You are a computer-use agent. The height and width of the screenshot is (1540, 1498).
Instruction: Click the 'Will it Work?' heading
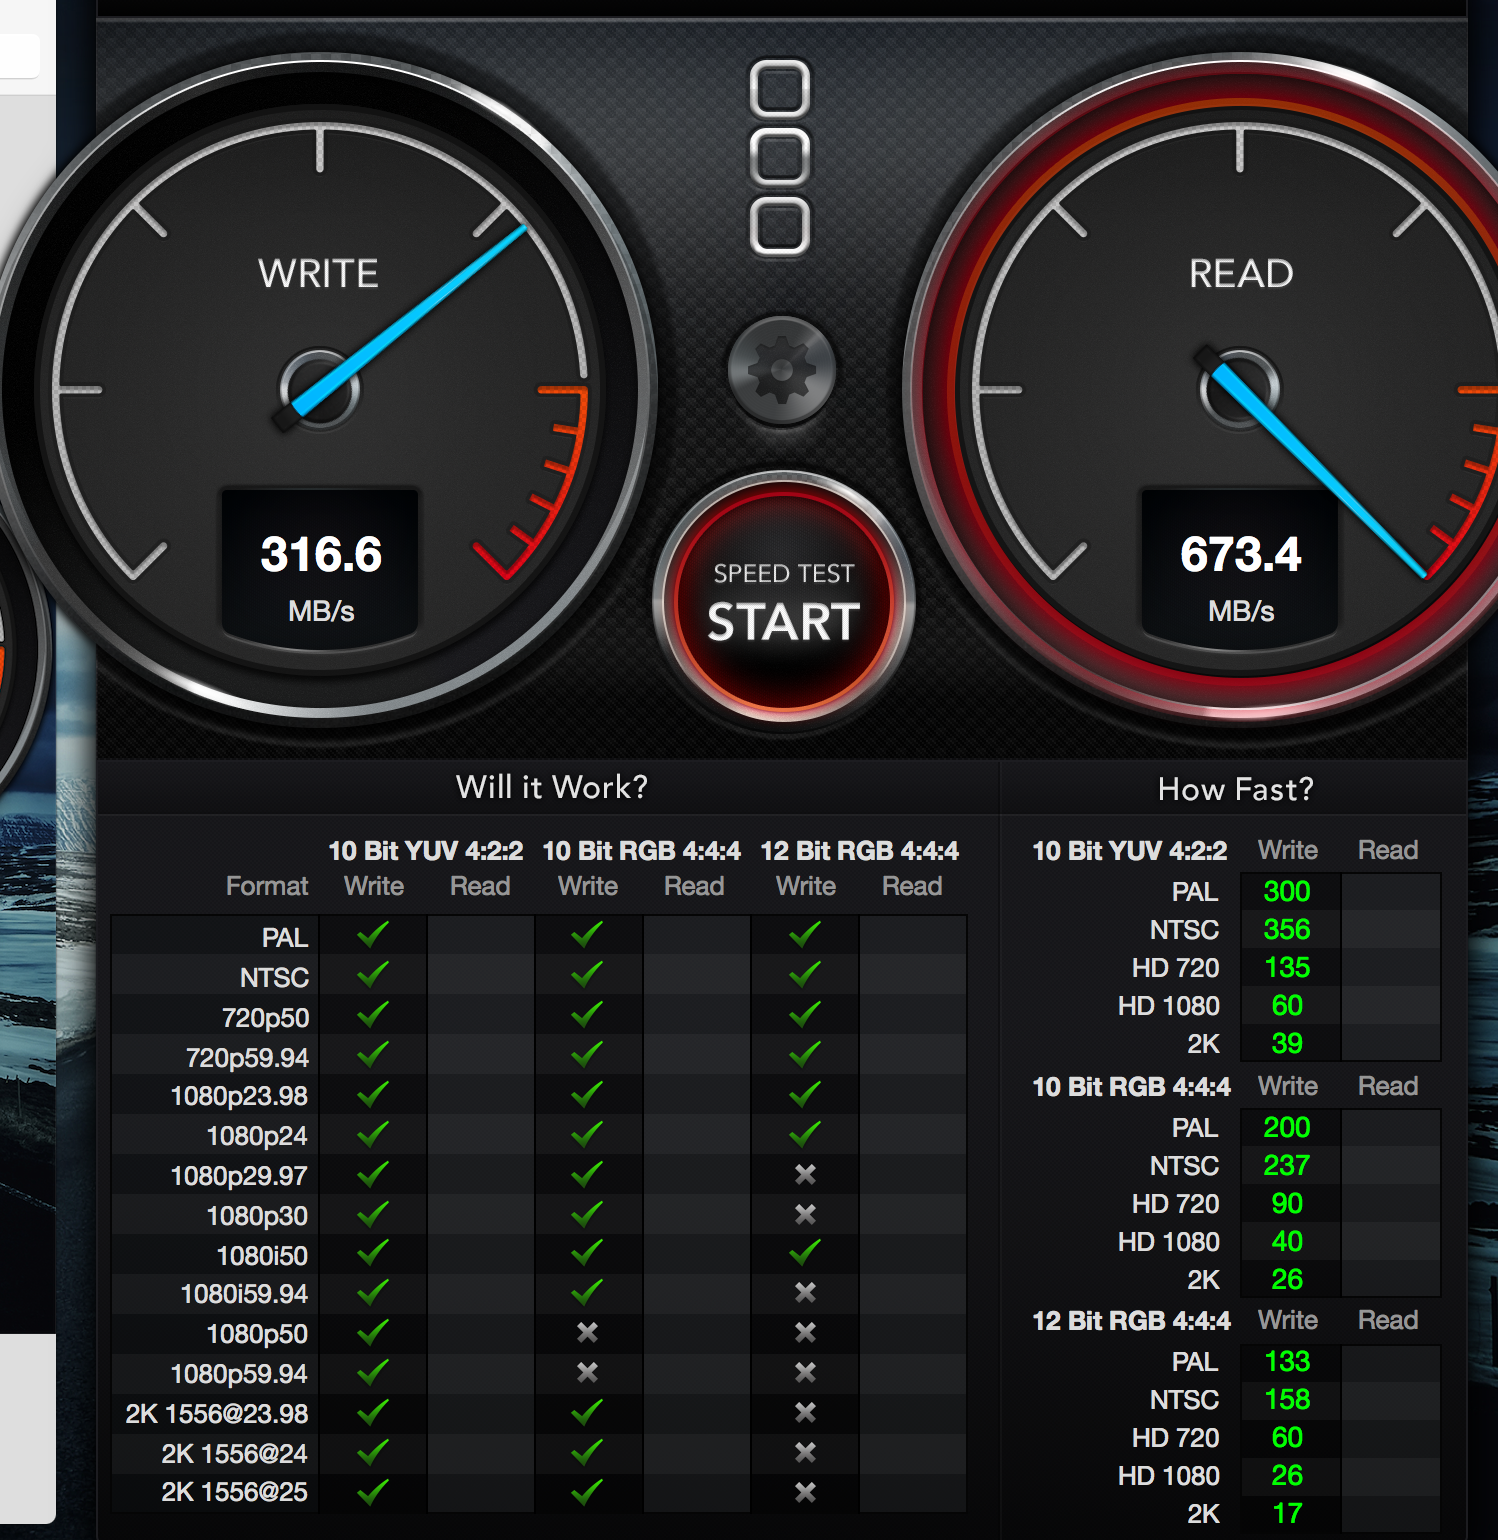click(x=552, y=787)
